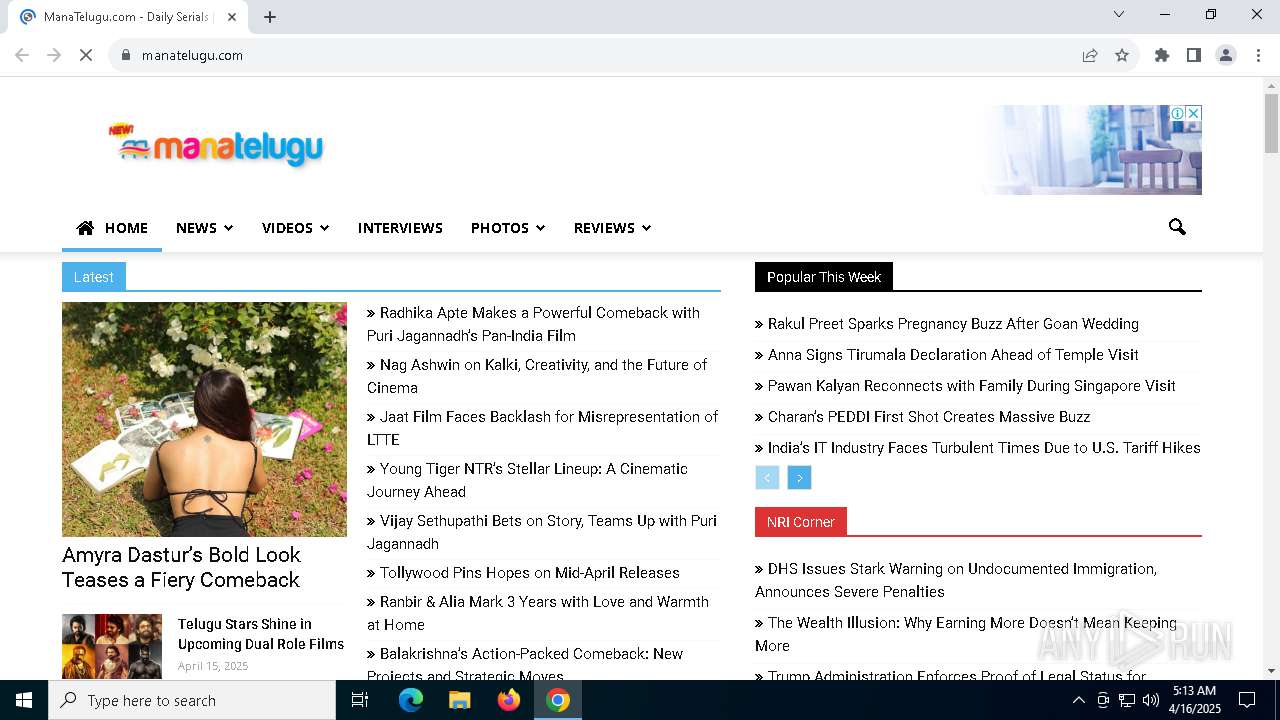Go to the HOME menu item

click(112, 228)
